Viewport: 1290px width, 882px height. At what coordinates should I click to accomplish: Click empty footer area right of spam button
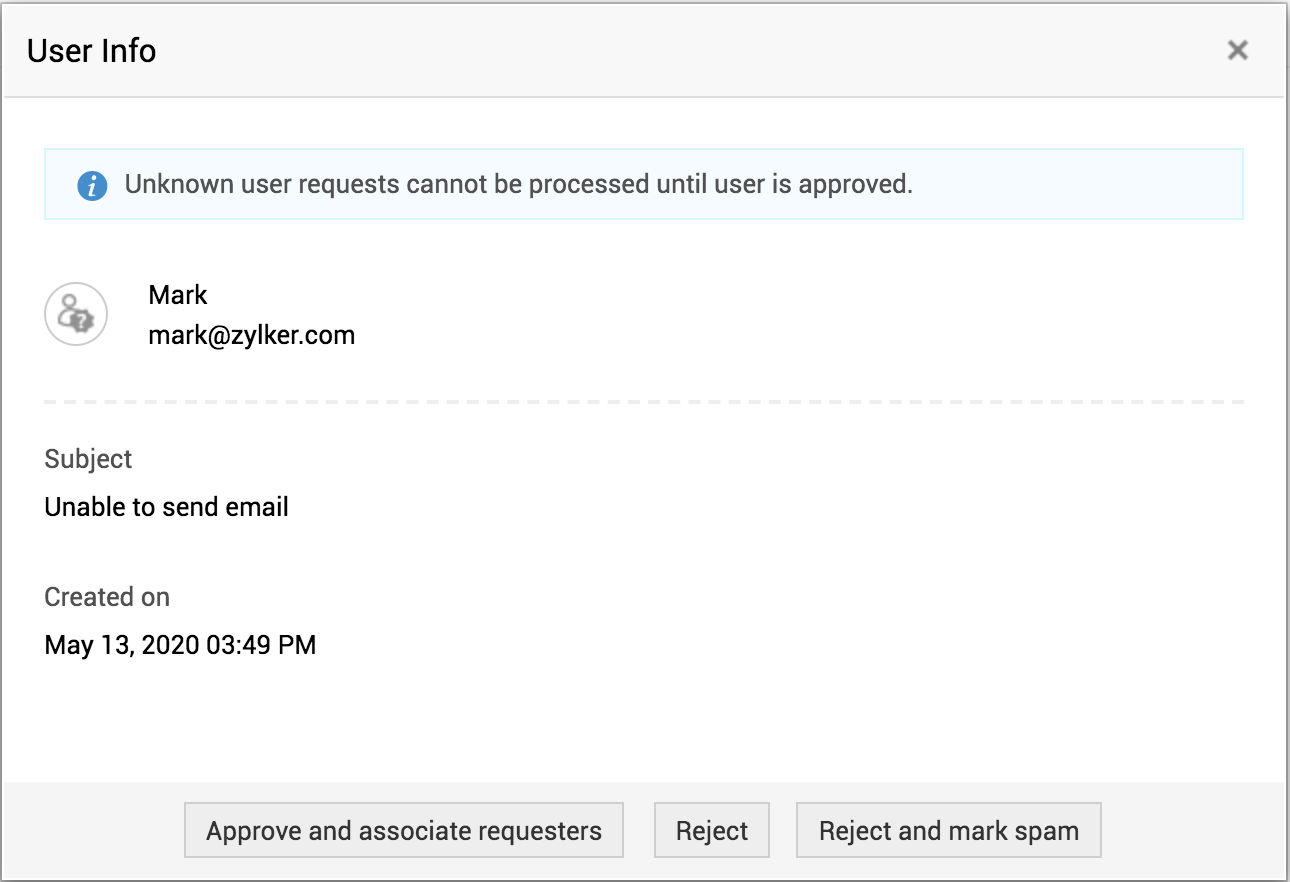pos(1190,830)
